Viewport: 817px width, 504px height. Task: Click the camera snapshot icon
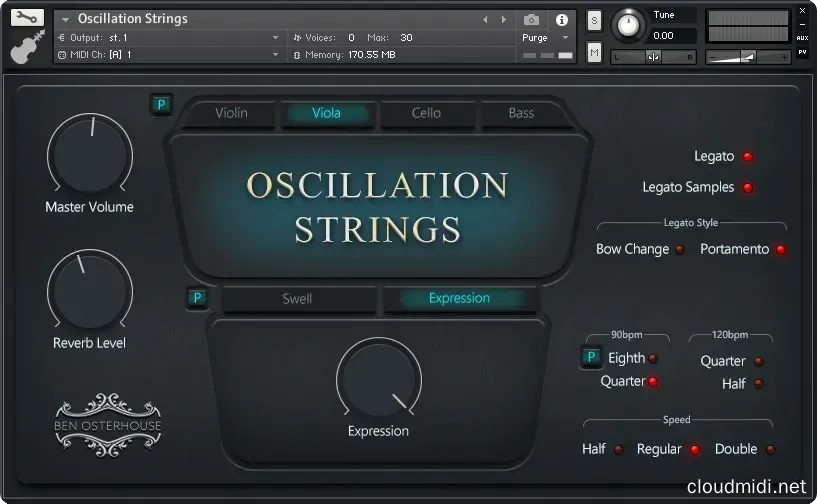point(532,19)
